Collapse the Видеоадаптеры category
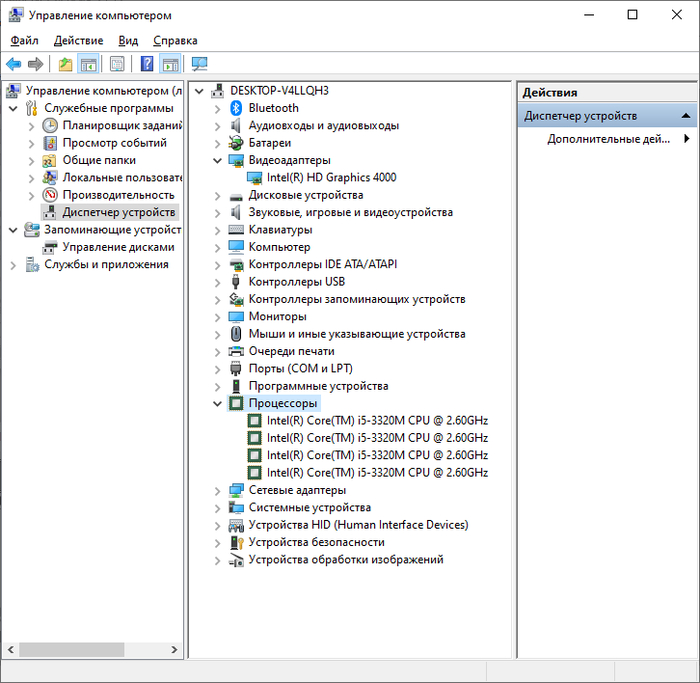Viewport: 700px width, 683px height. pos(218,160)
